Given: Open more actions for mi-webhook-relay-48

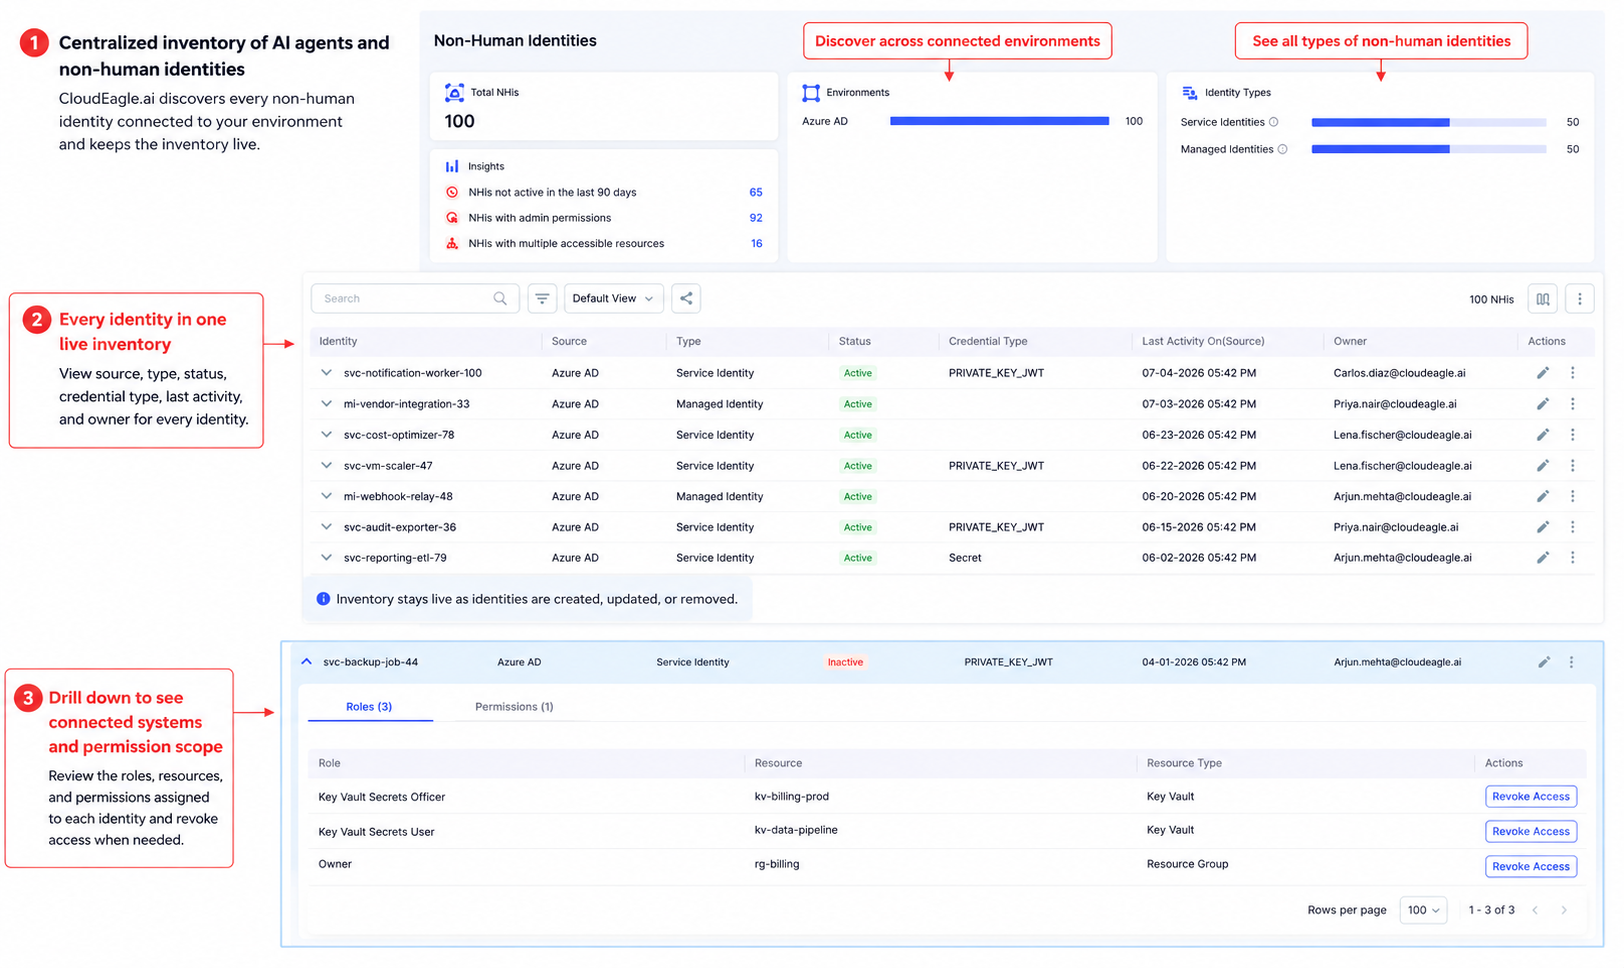Looking at the screenshot, I should click(x=1572, y=497).
